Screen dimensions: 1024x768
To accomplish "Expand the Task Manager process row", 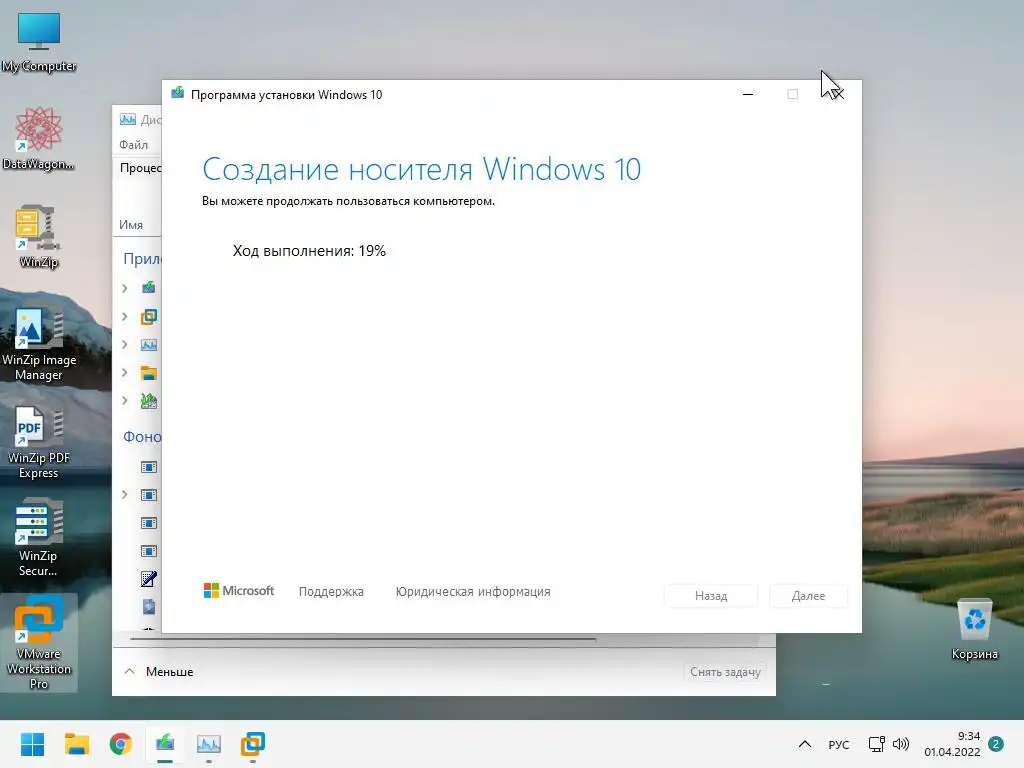I will (x=125, y=344).
